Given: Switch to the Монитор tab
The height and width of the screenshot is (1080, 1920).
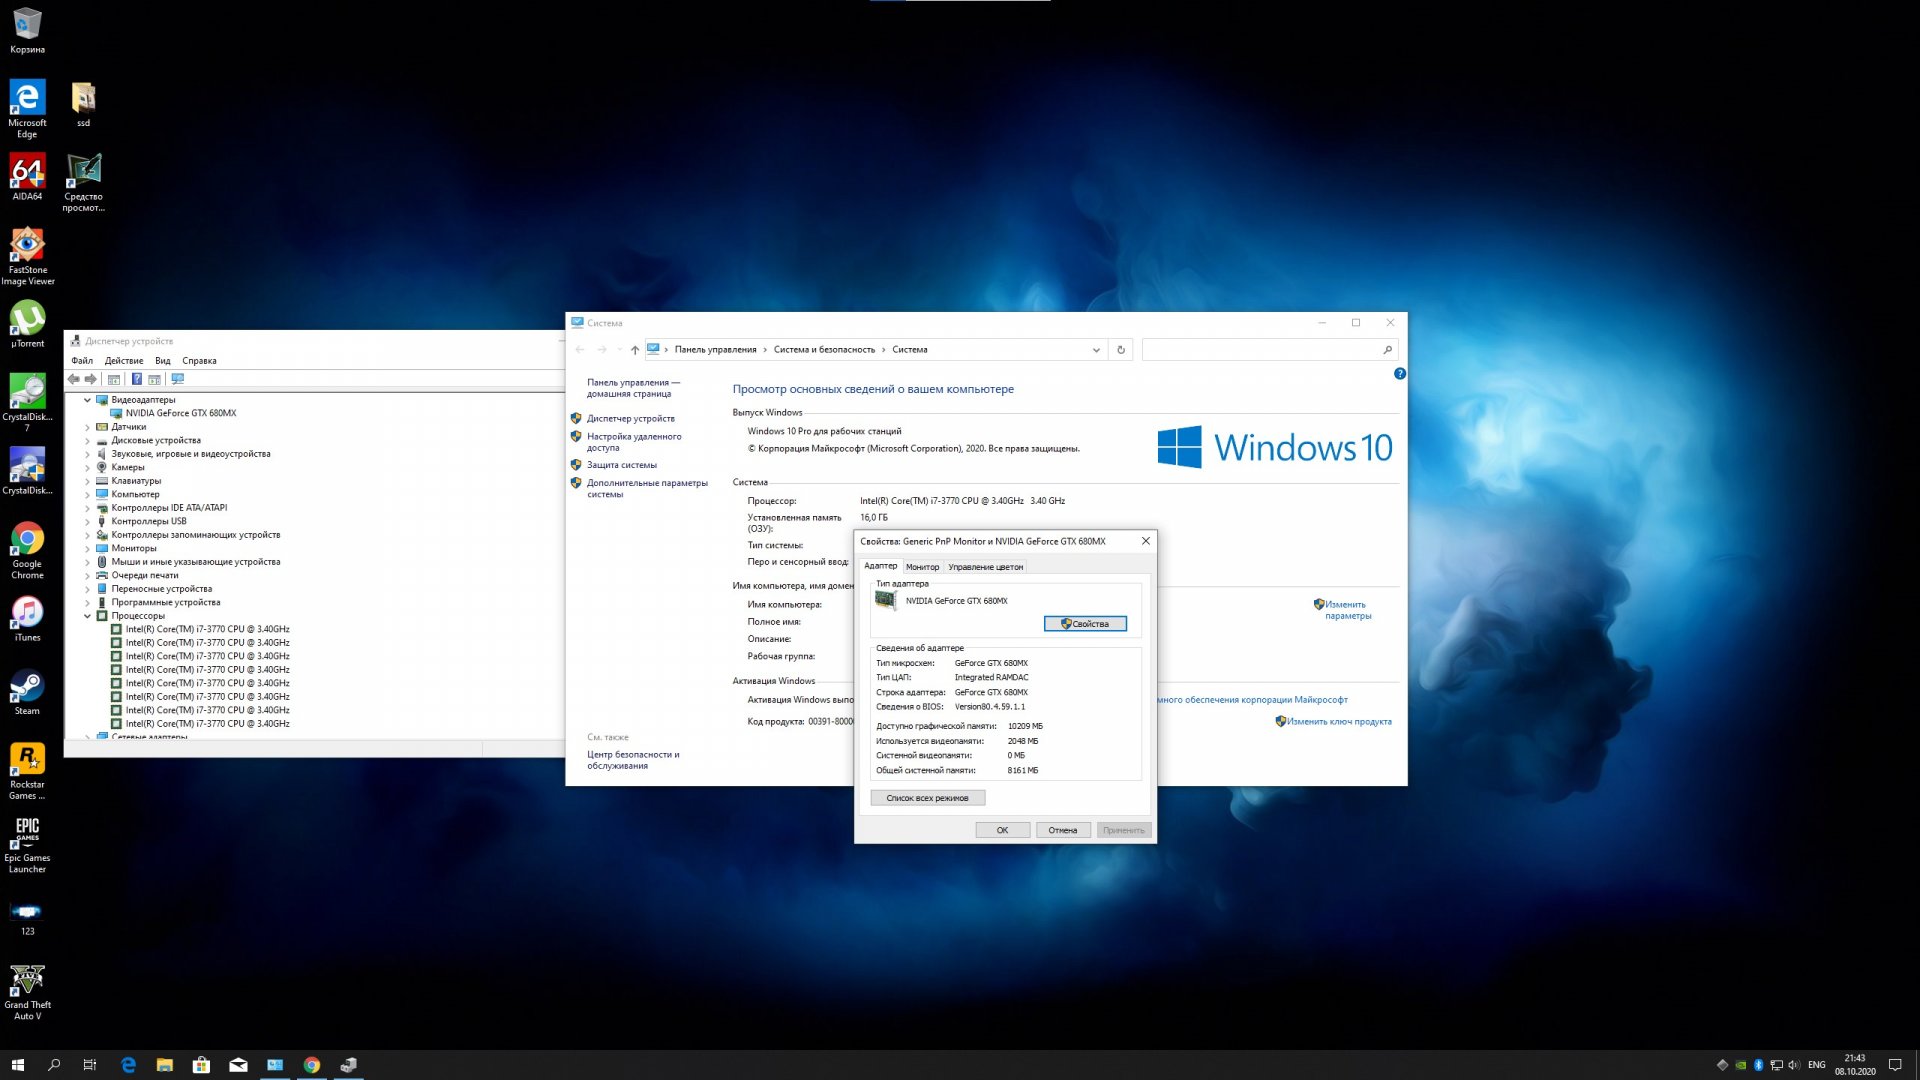Looking at the screenshot, I should pos(922,567).
